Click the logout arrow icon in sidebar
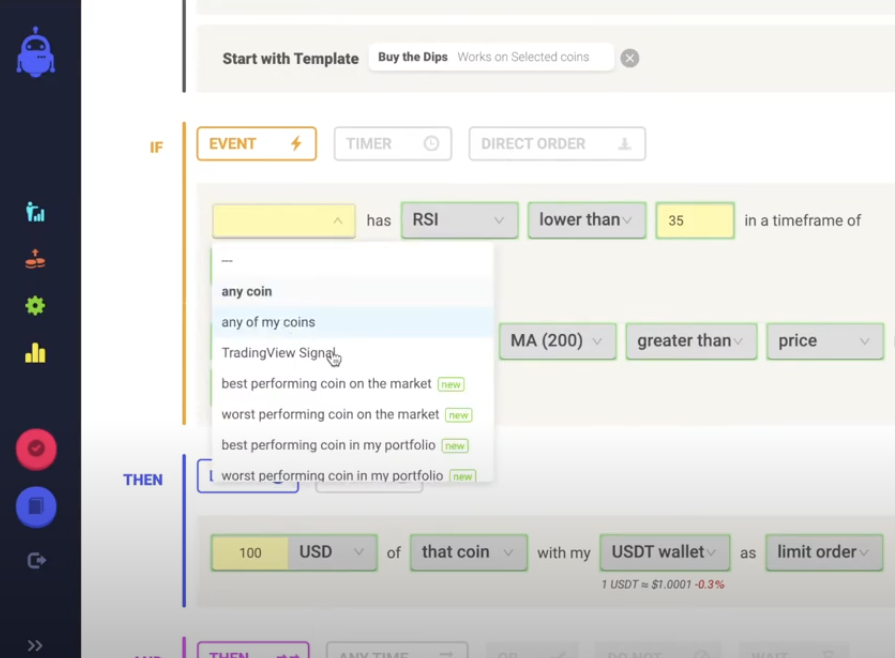 pos(36,561)
